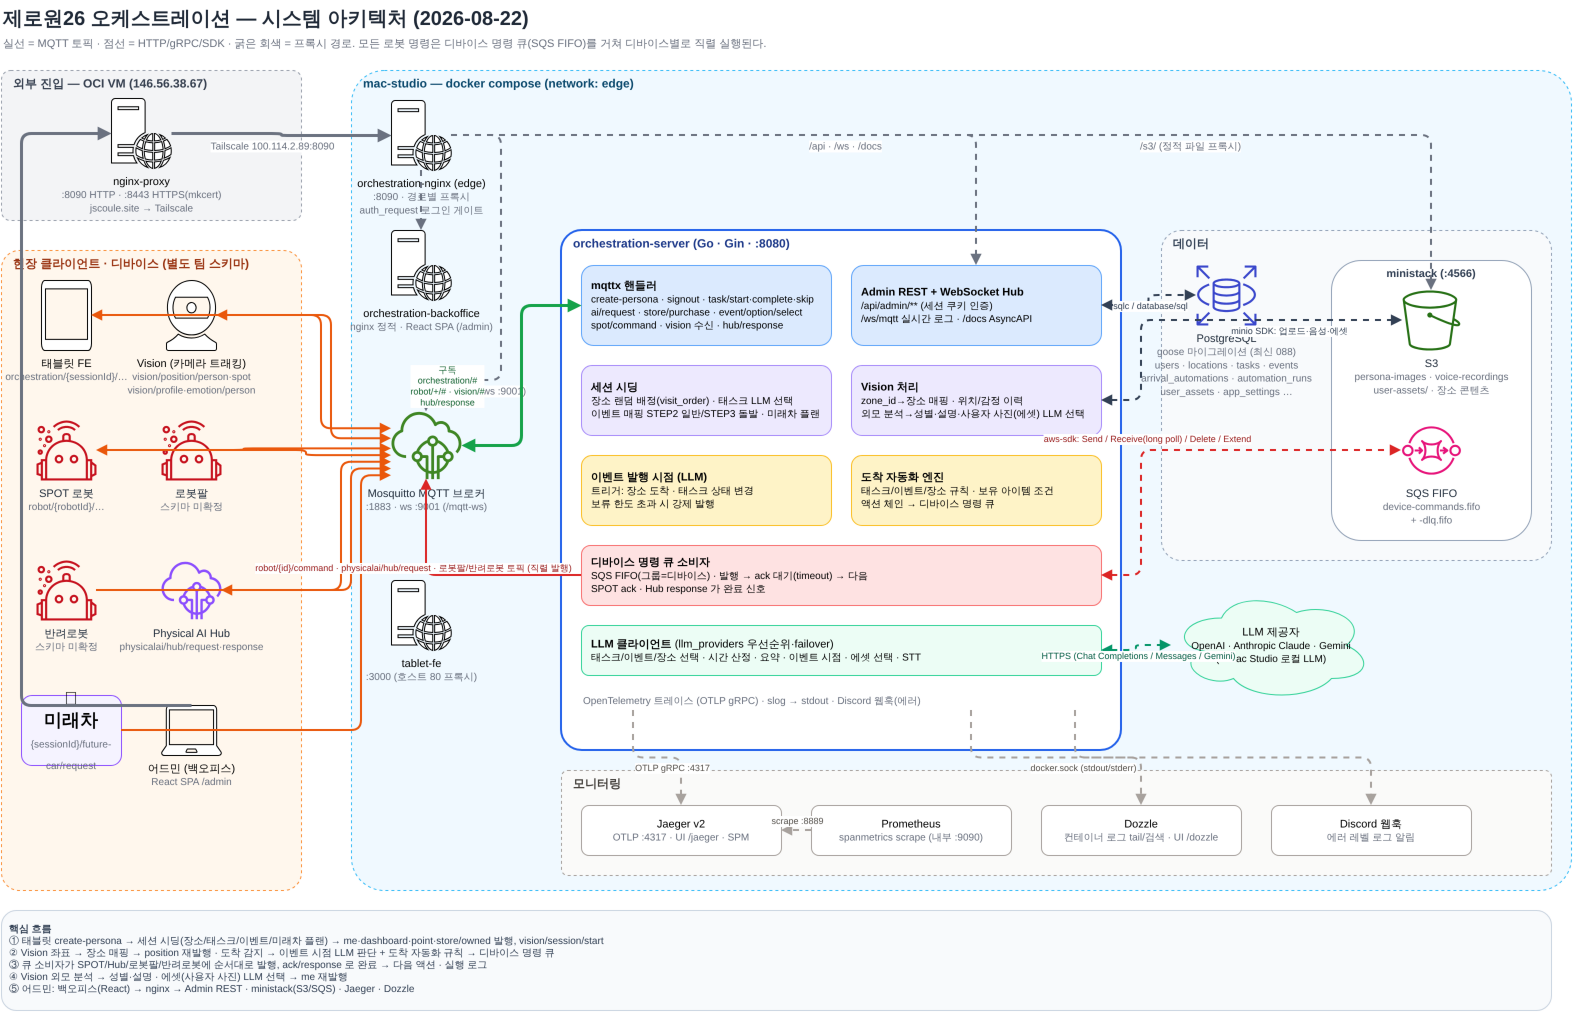Select the SPOT 로봇 robot icon
This screenshot has height=1013, width=1574.
66,451
